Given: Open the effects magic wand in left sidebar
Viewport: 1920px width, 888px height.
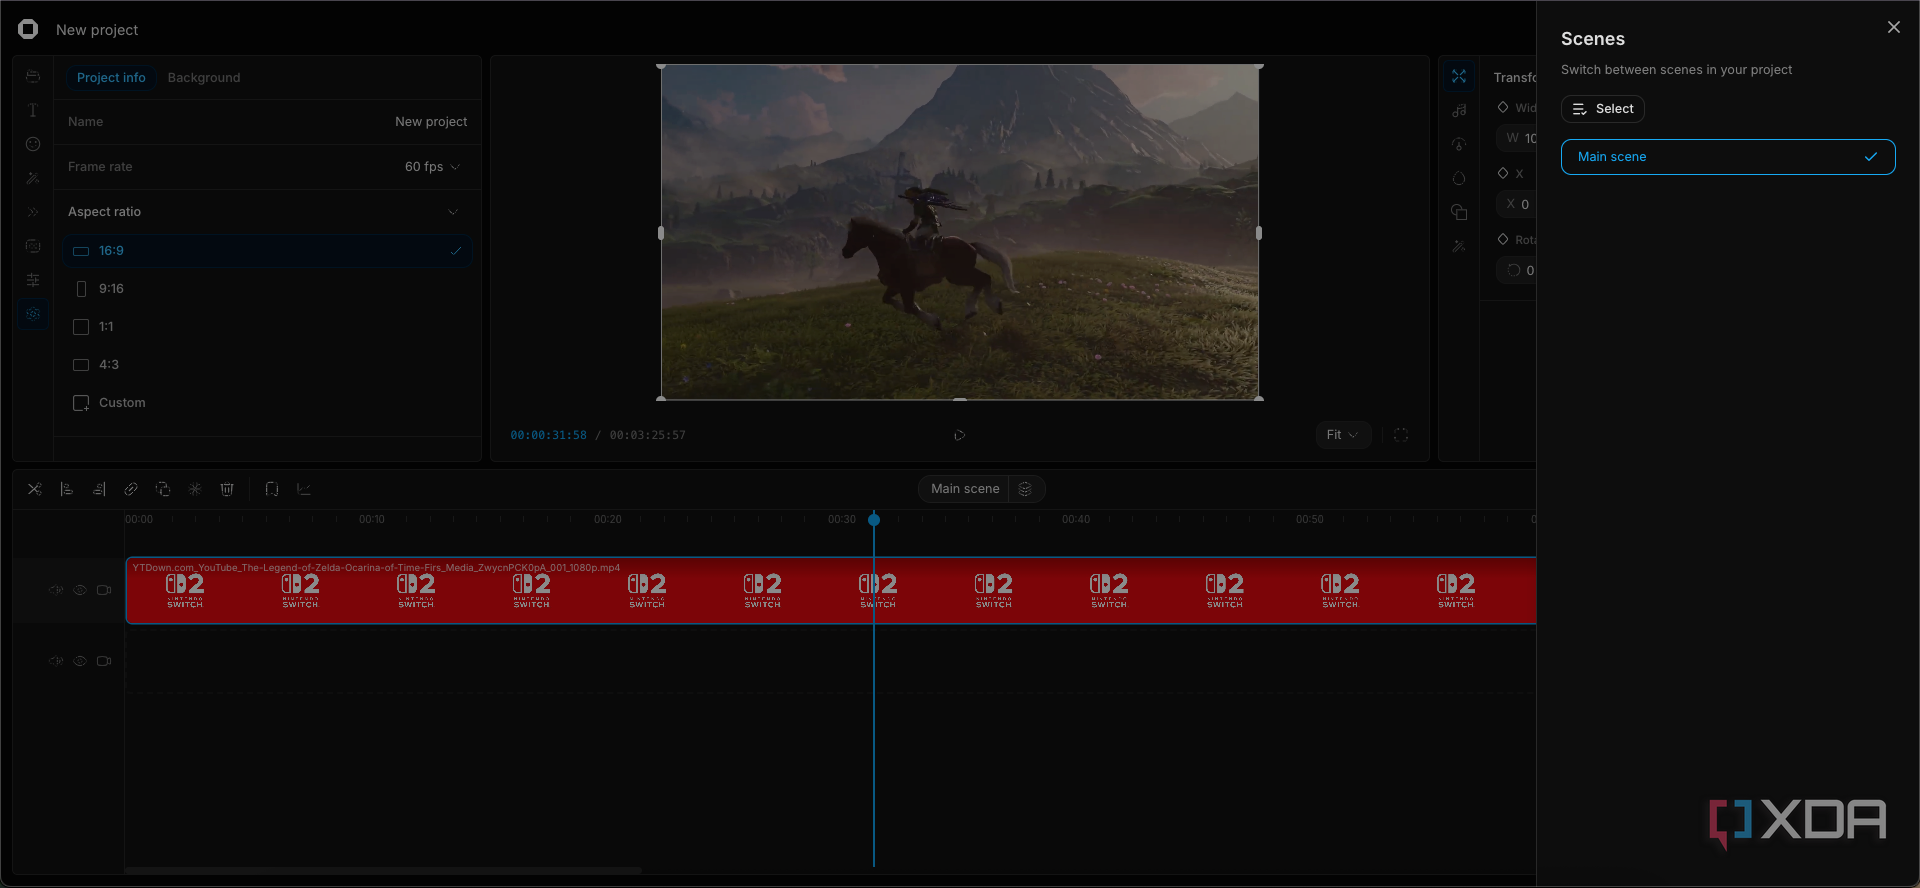Looking at the screenshot, I should [33, 178].
